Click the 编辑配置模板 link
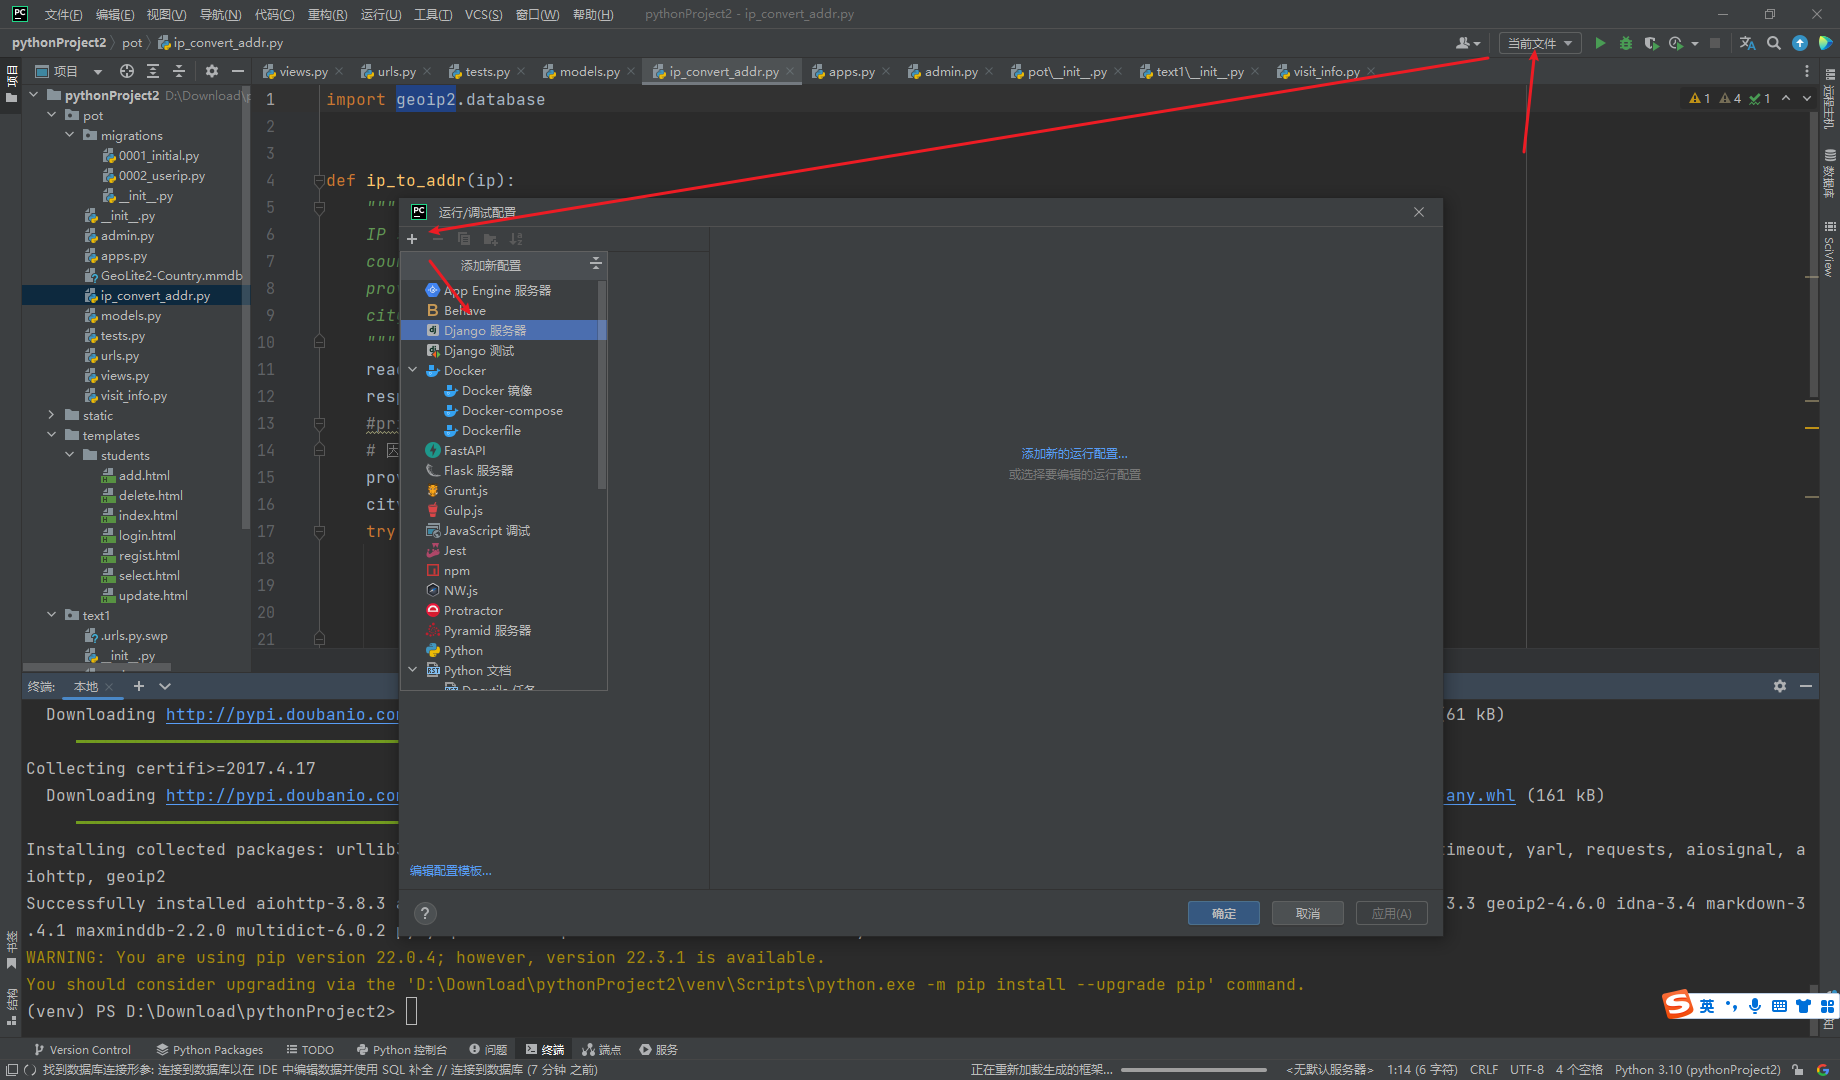 [450, 871]
